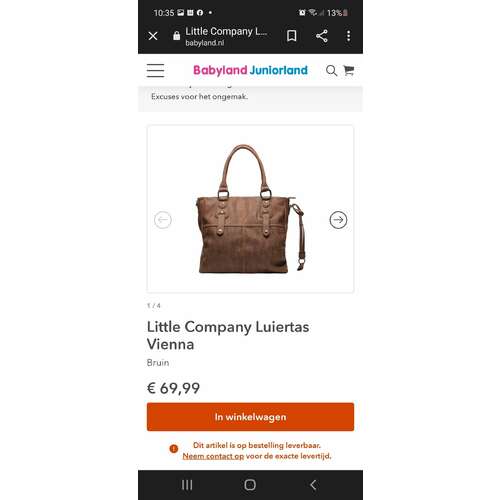The image size is (500, 500).
Task: Tap the babyland.nl URL title area
Action: pyautogui.click(x=226, y=36)
